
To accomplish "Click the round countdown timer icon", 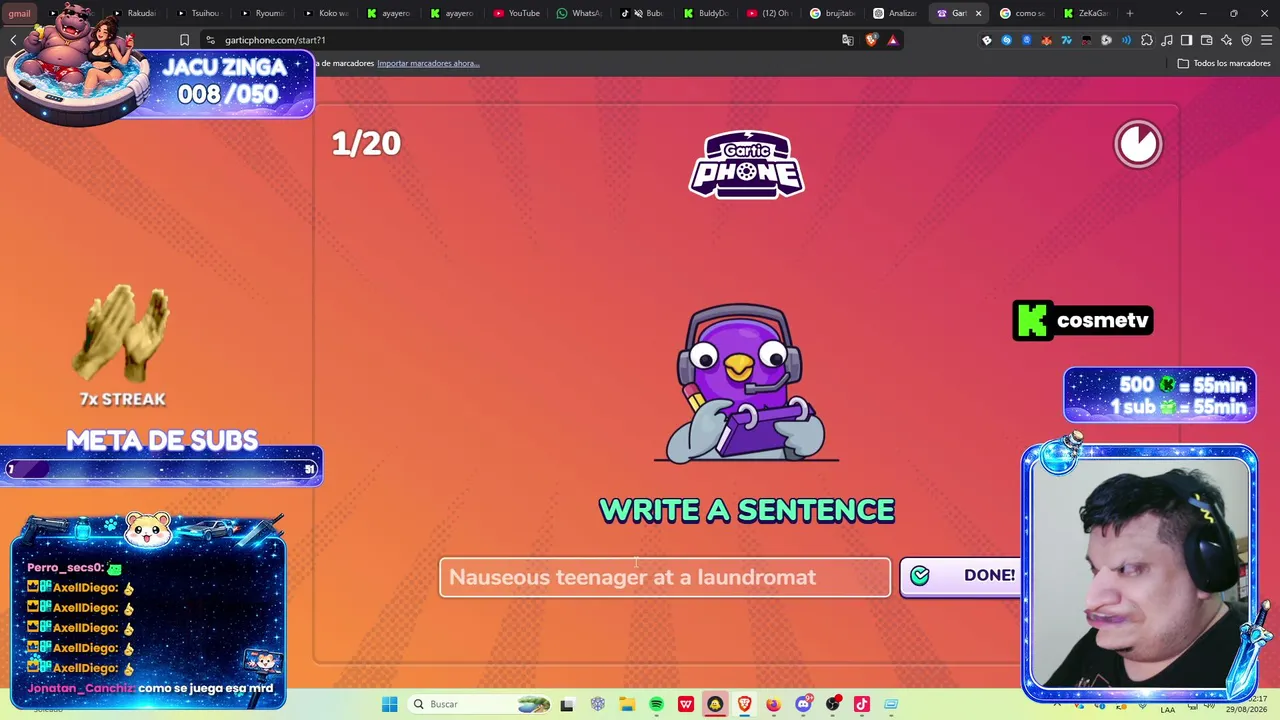I will click(x=1138, y=144).
